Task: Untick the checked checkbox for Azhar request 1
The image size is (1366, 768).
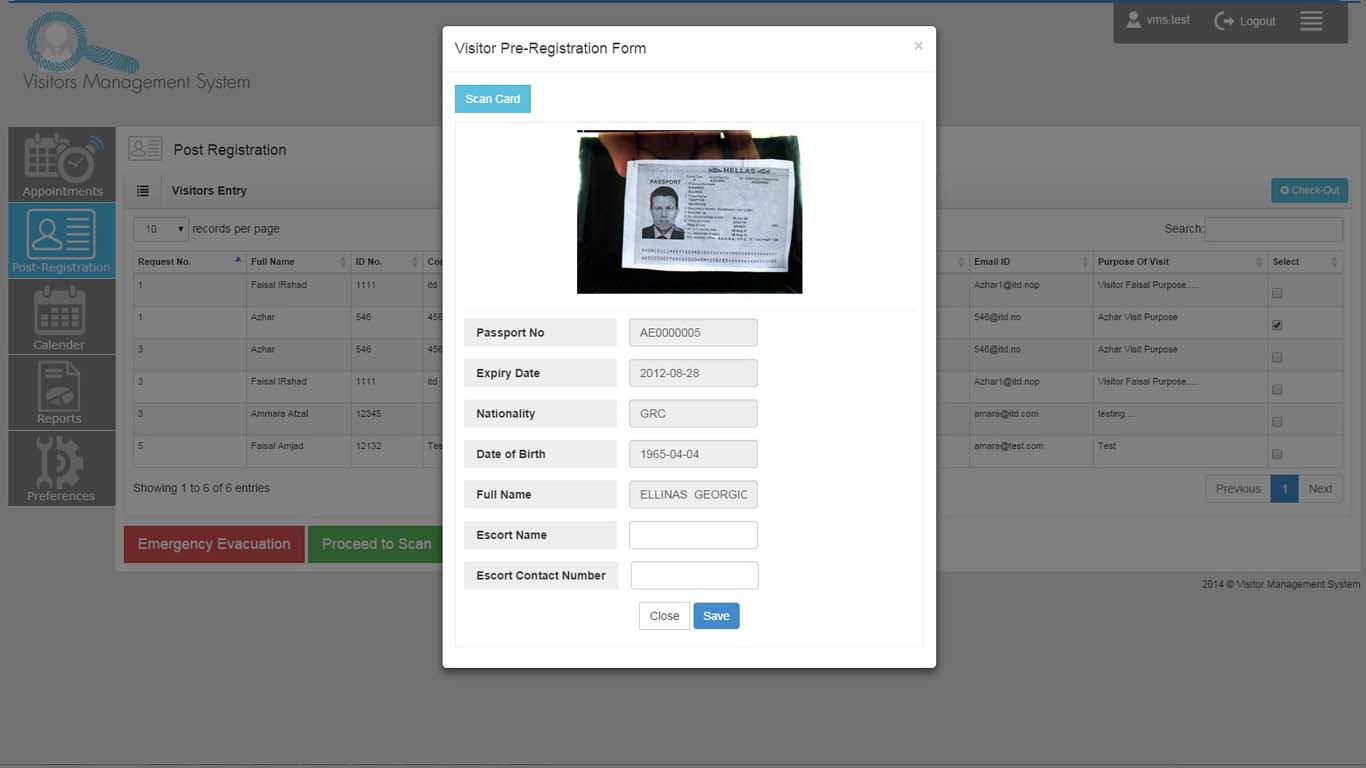Action: coord(1276,325)
